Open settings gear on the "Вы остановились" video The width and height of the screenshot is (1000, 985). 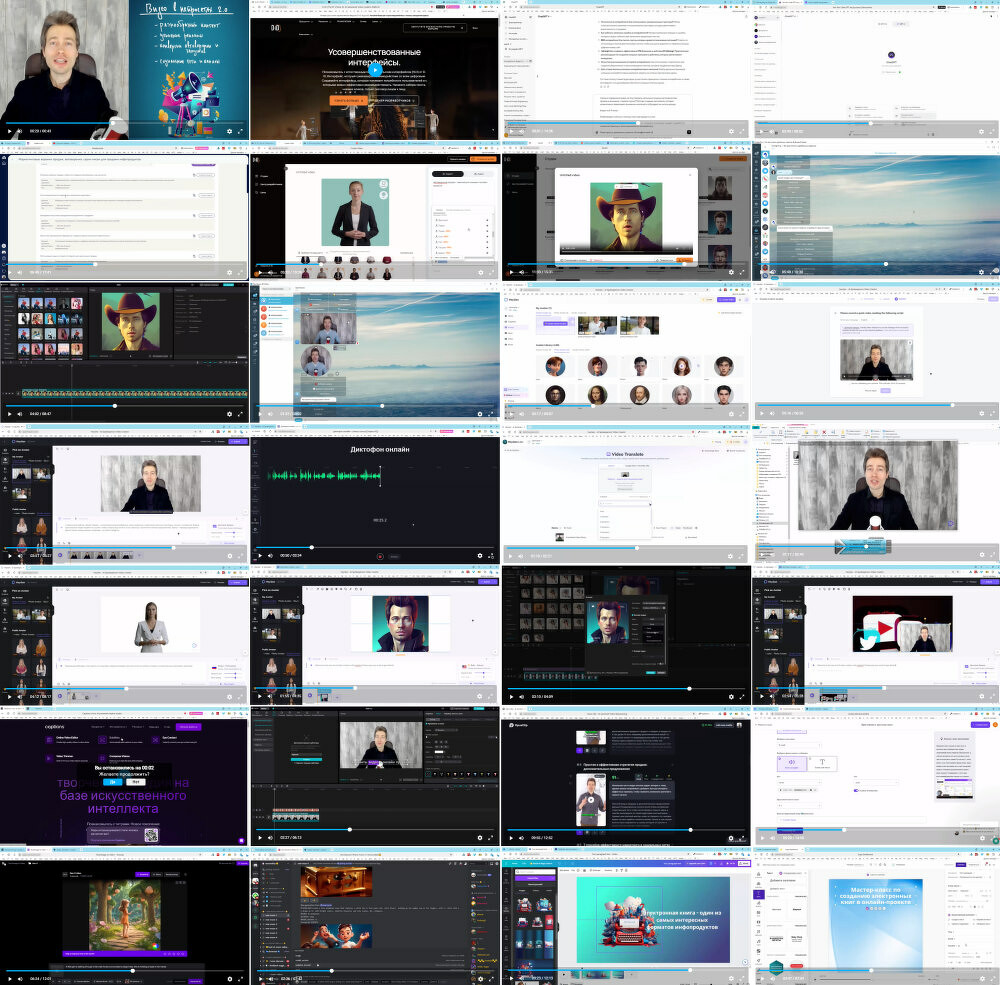(229, 837)
